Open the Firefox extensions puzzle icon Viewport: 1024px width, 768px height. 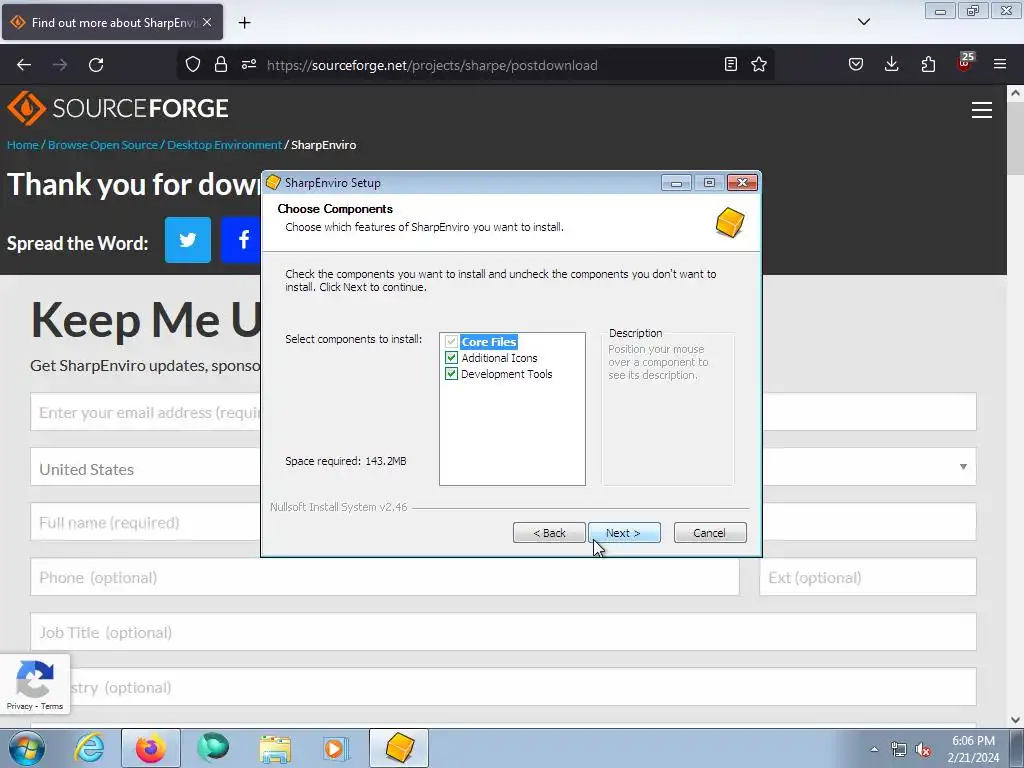click(928, 64)
